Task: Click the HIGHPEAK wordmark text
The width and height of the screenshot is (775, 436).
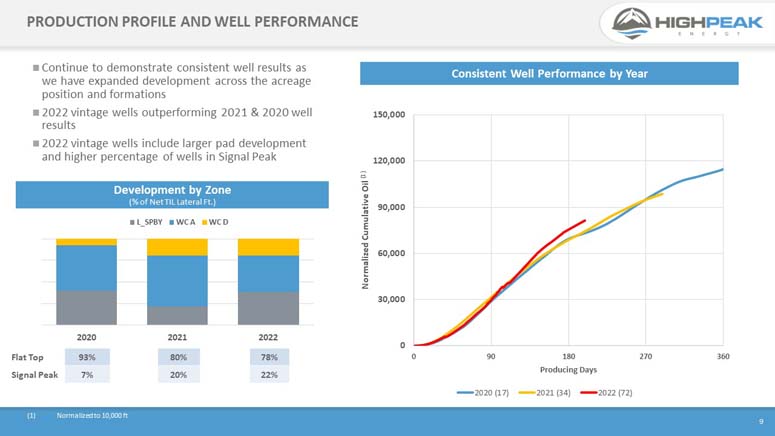Action: [709, 22]
